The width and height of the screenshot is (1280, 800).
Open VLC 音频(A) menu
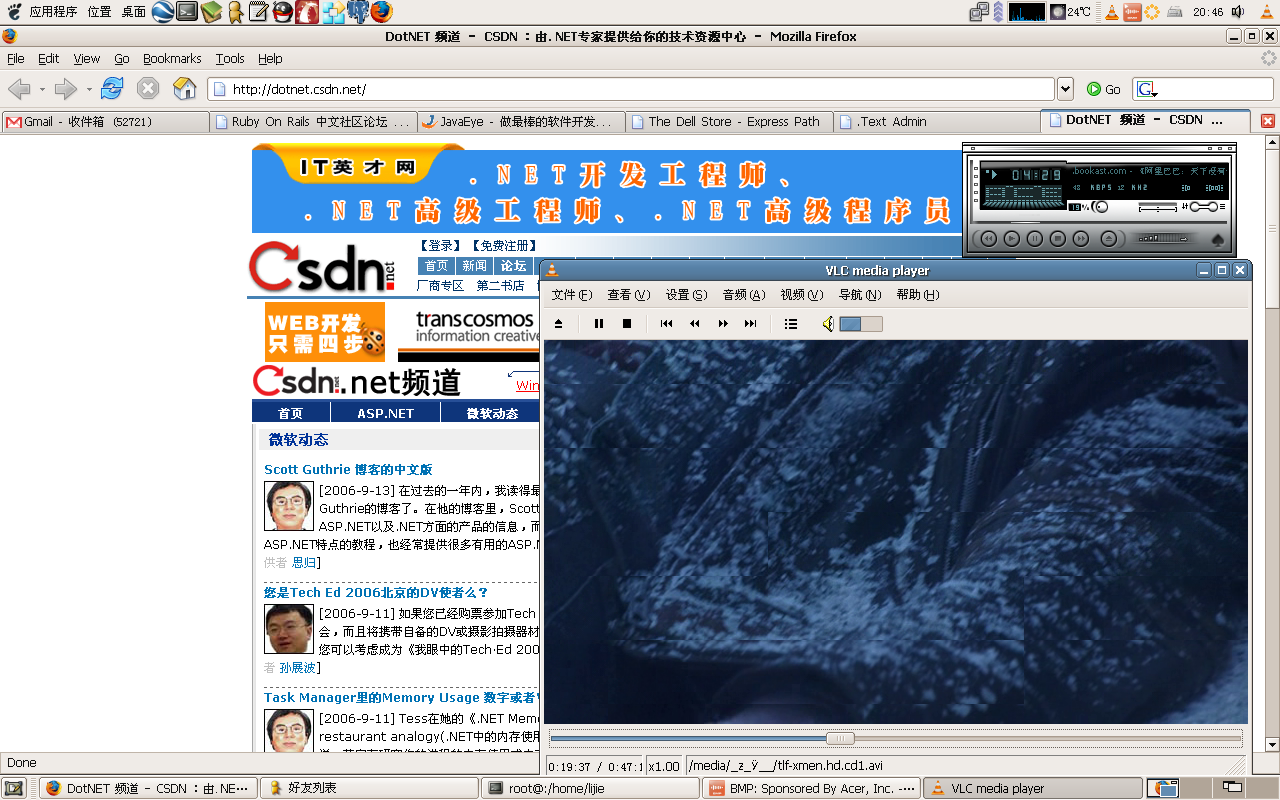click(x=744, y=295)
